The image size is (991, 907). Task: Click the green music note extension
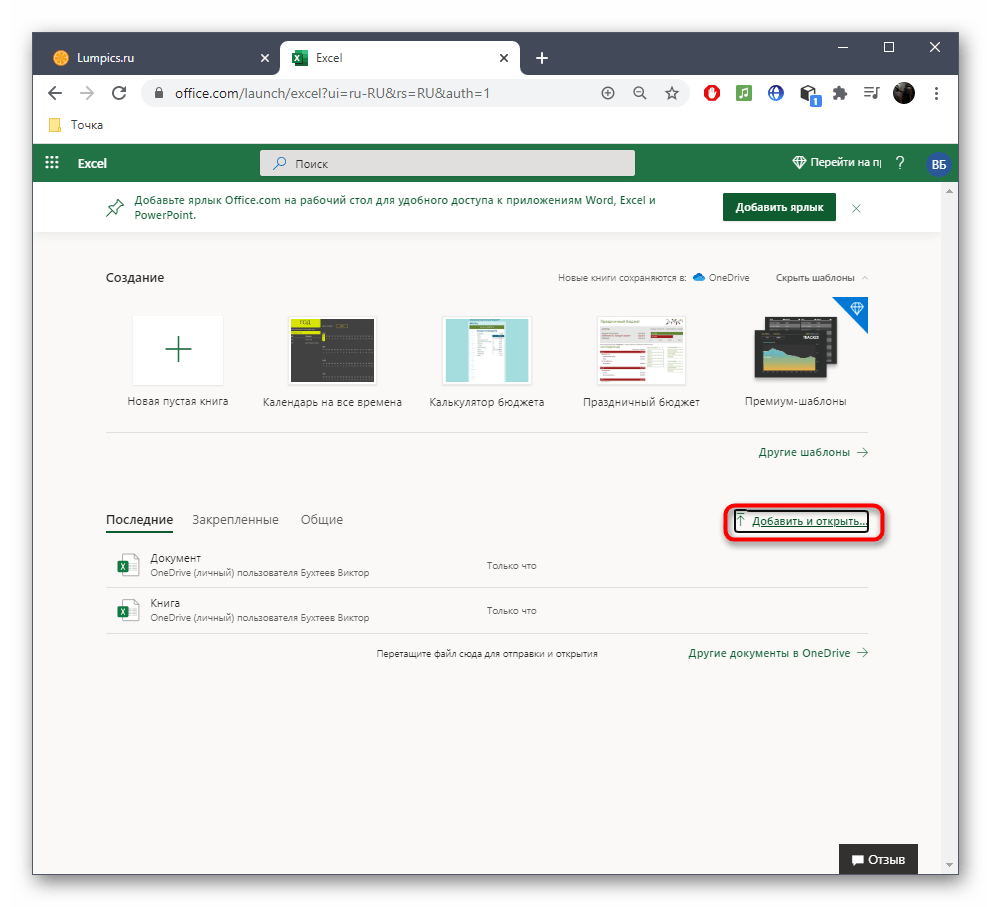tap(744, 94)
